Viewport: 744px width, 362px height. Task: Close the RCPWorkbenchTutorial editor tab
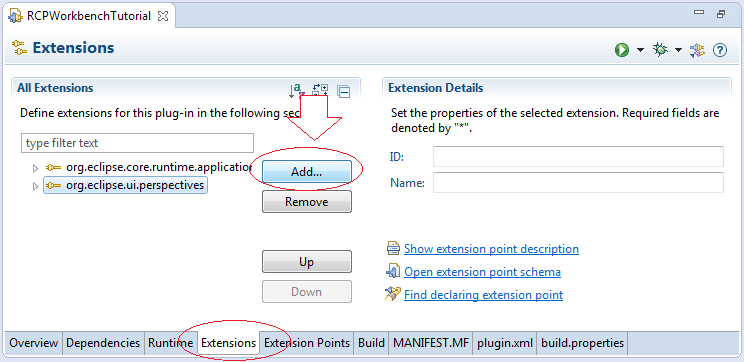click(163, 16)
